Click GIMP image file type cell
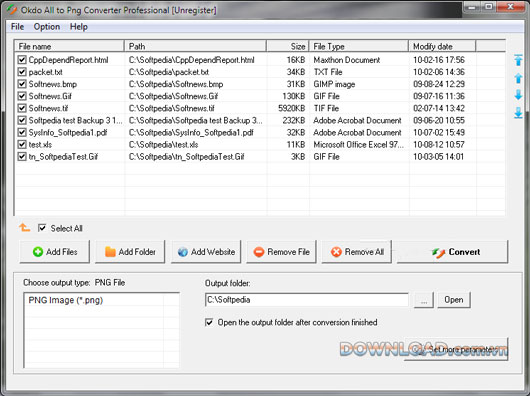This screenshot has height=396, width=530. click(x=334, y=84)
